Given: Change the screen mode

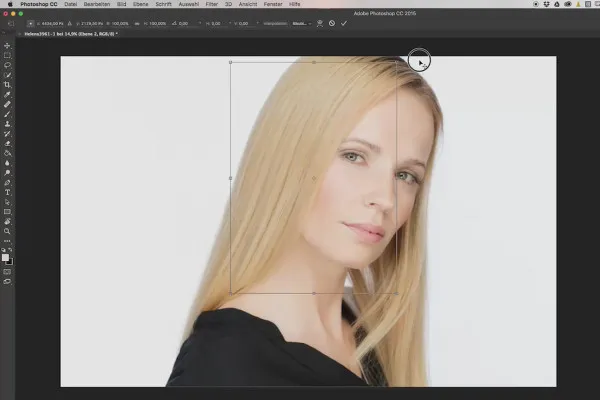Looking at the screenshot, I should click(7, 281).
